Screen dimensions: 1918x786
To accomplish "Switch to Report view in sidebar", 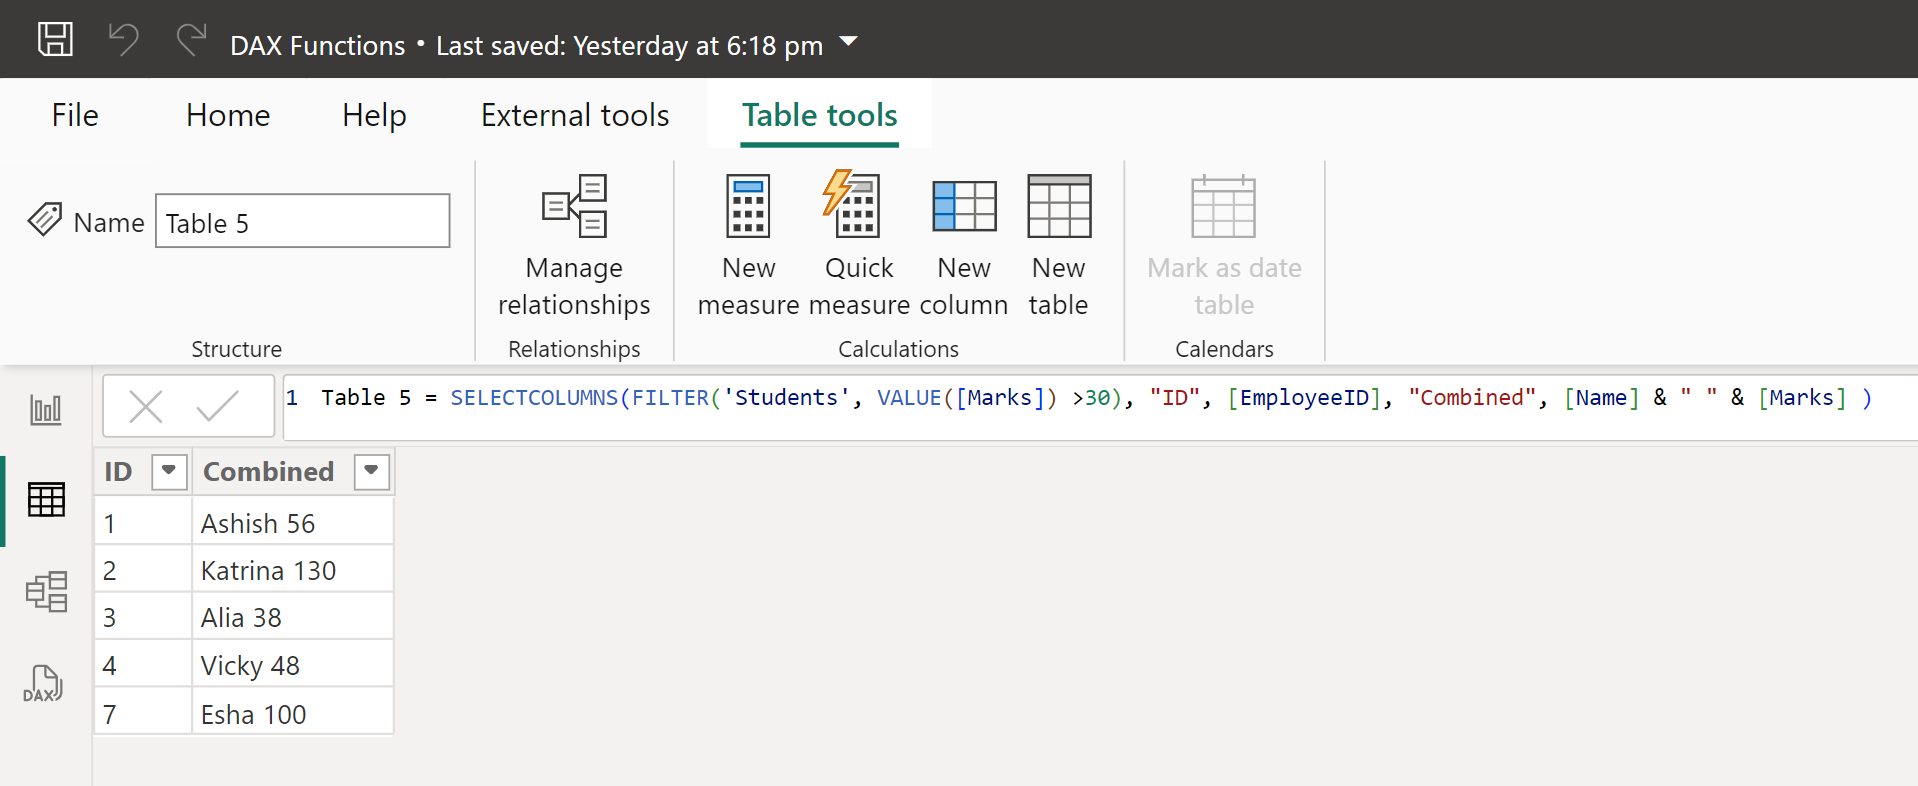I will (46, 409).
